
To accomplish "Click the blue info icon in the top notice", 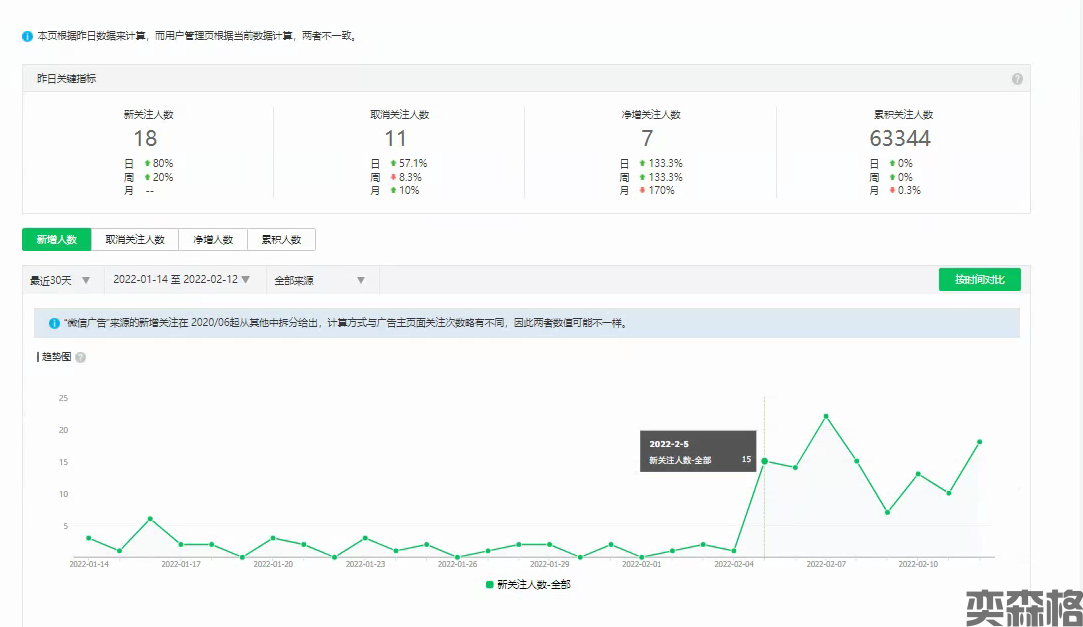I will (x=28, y=36).
